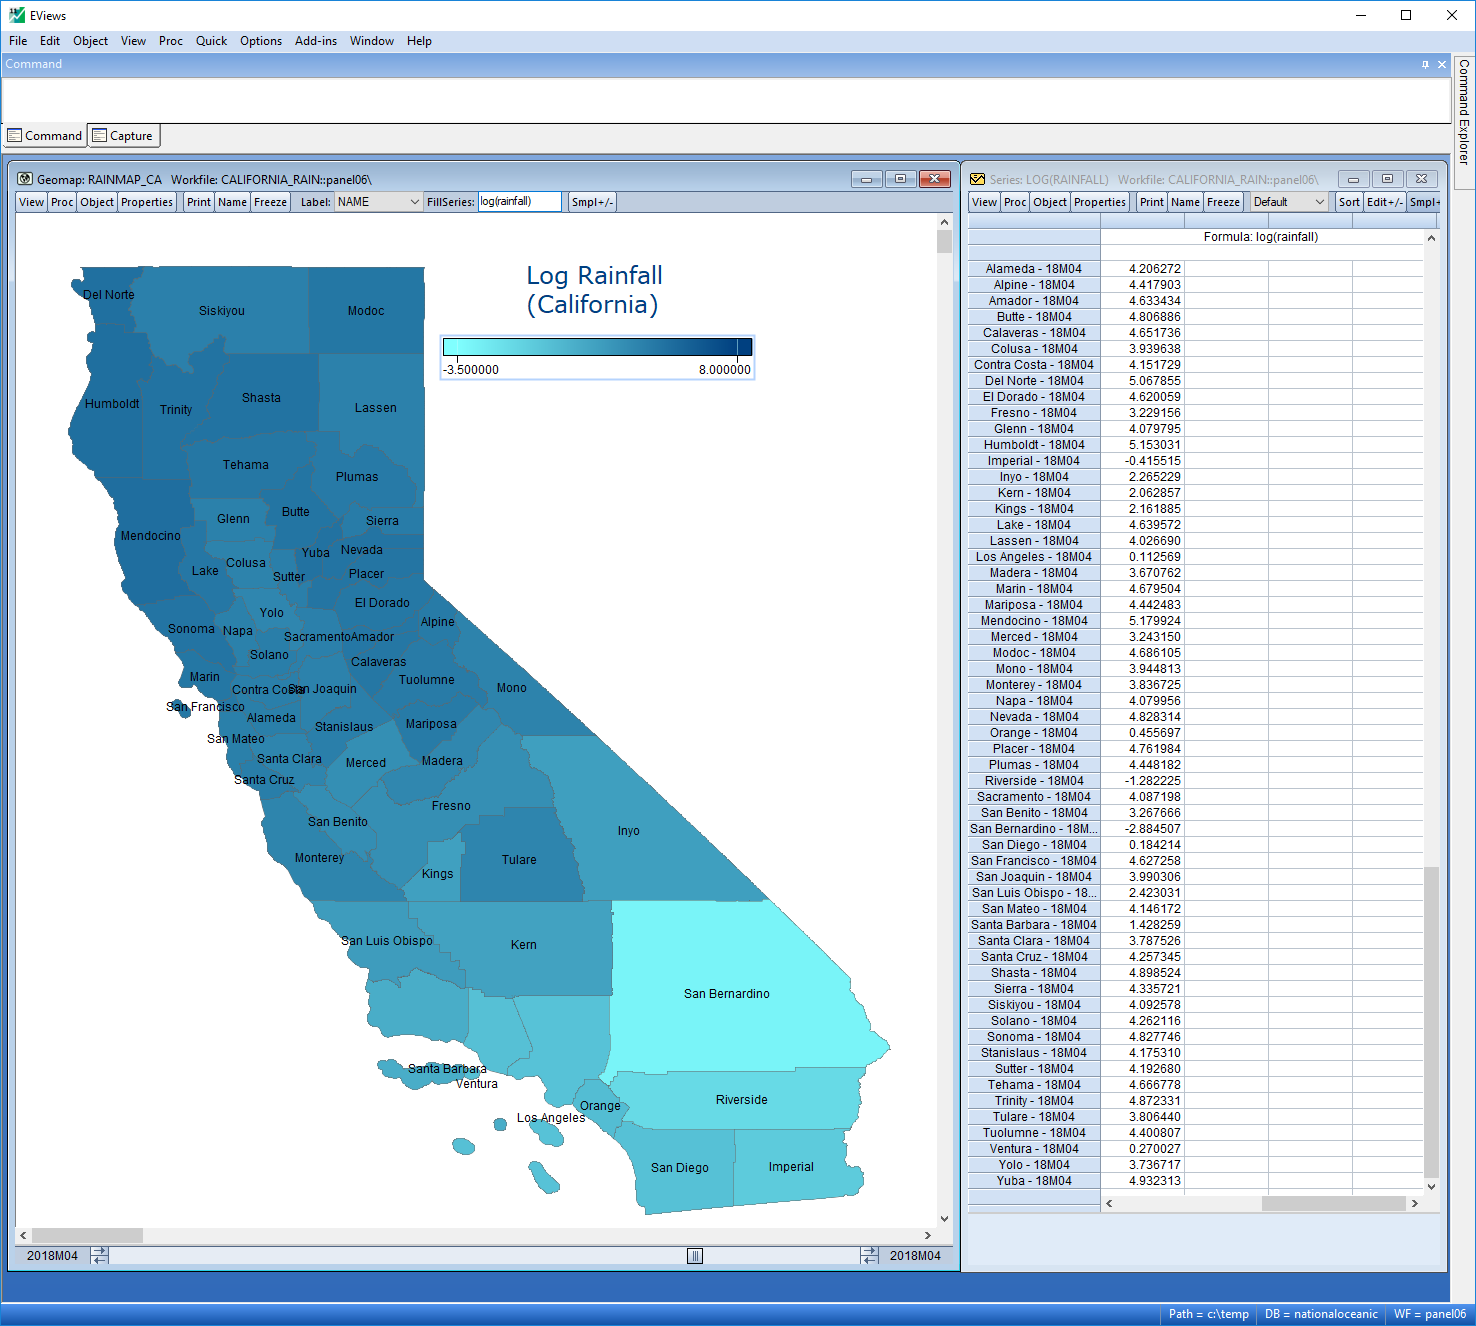
Task: Click the EViews application logo icon
Action: pyautogui.click(x=16, y=15)
